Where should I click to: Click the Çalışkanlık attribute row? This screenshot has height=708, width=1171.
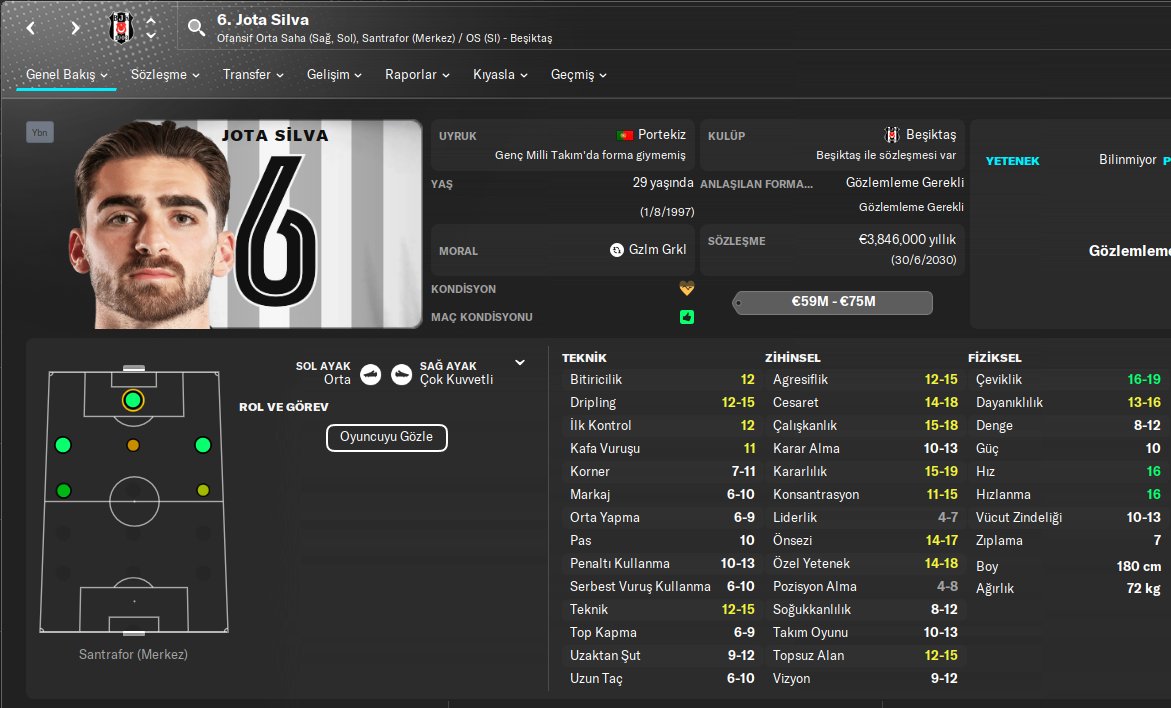point(865,426)
